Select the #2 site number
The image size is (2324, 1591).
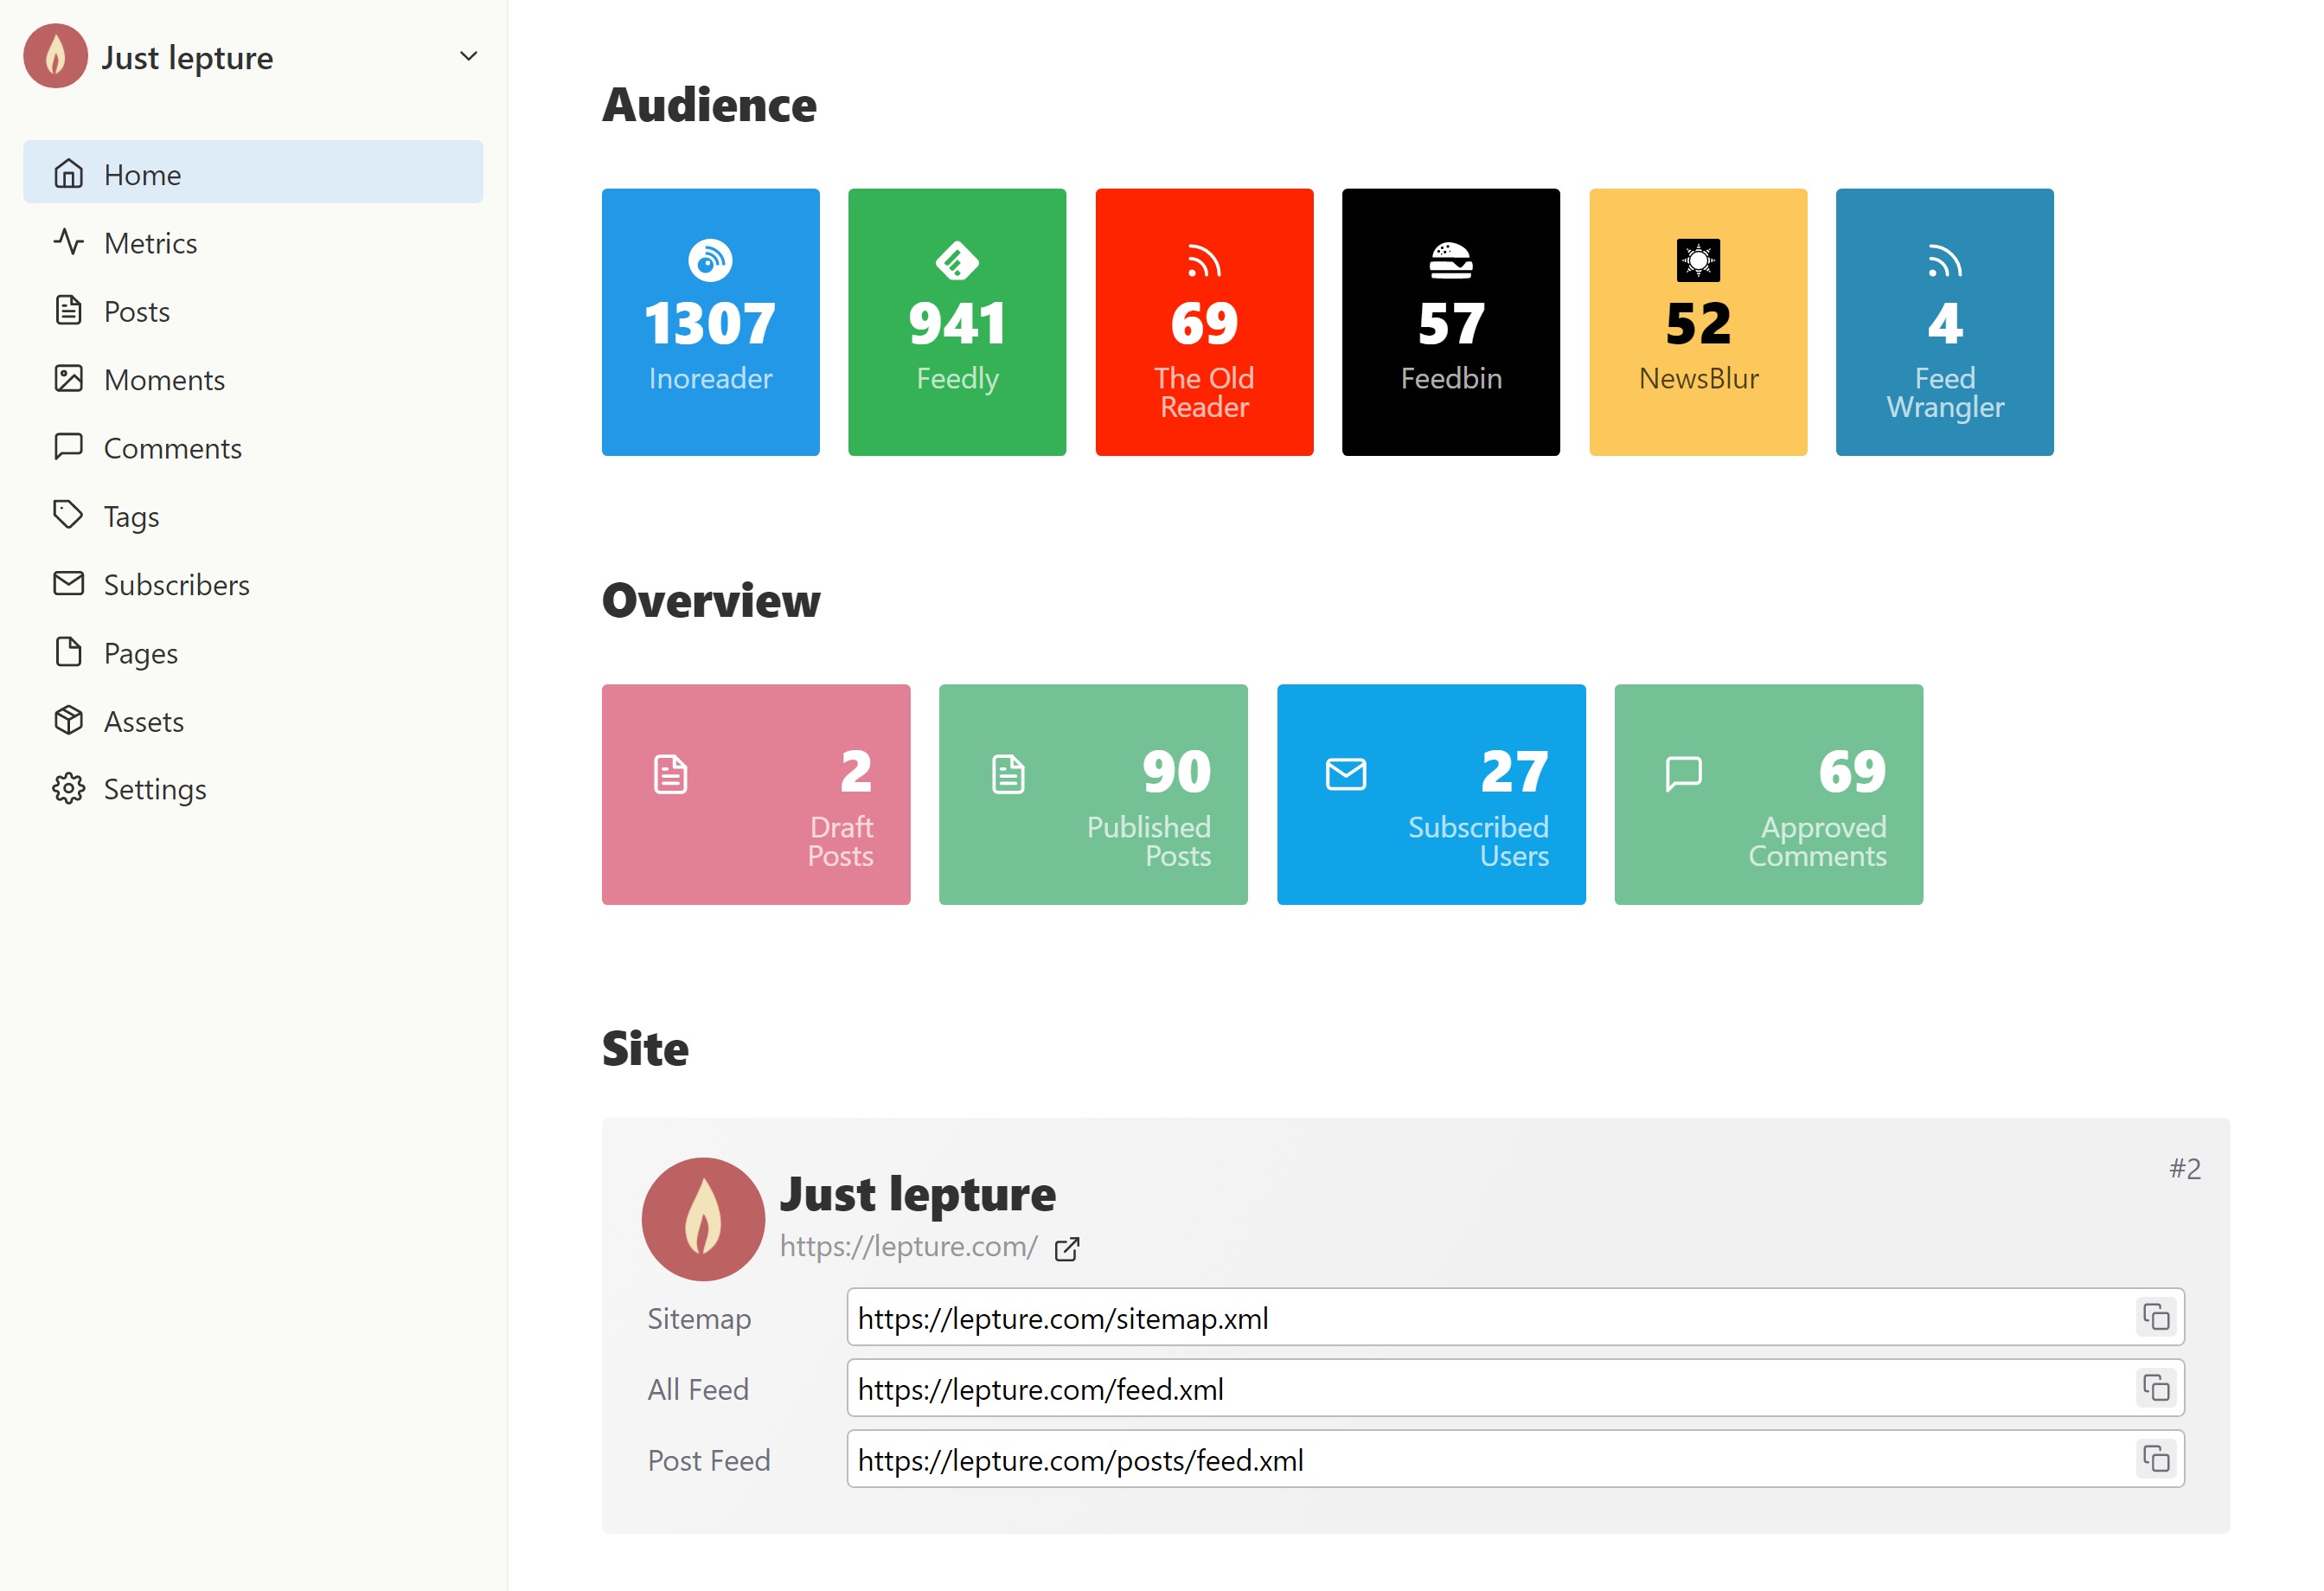coord(2185,1168)
